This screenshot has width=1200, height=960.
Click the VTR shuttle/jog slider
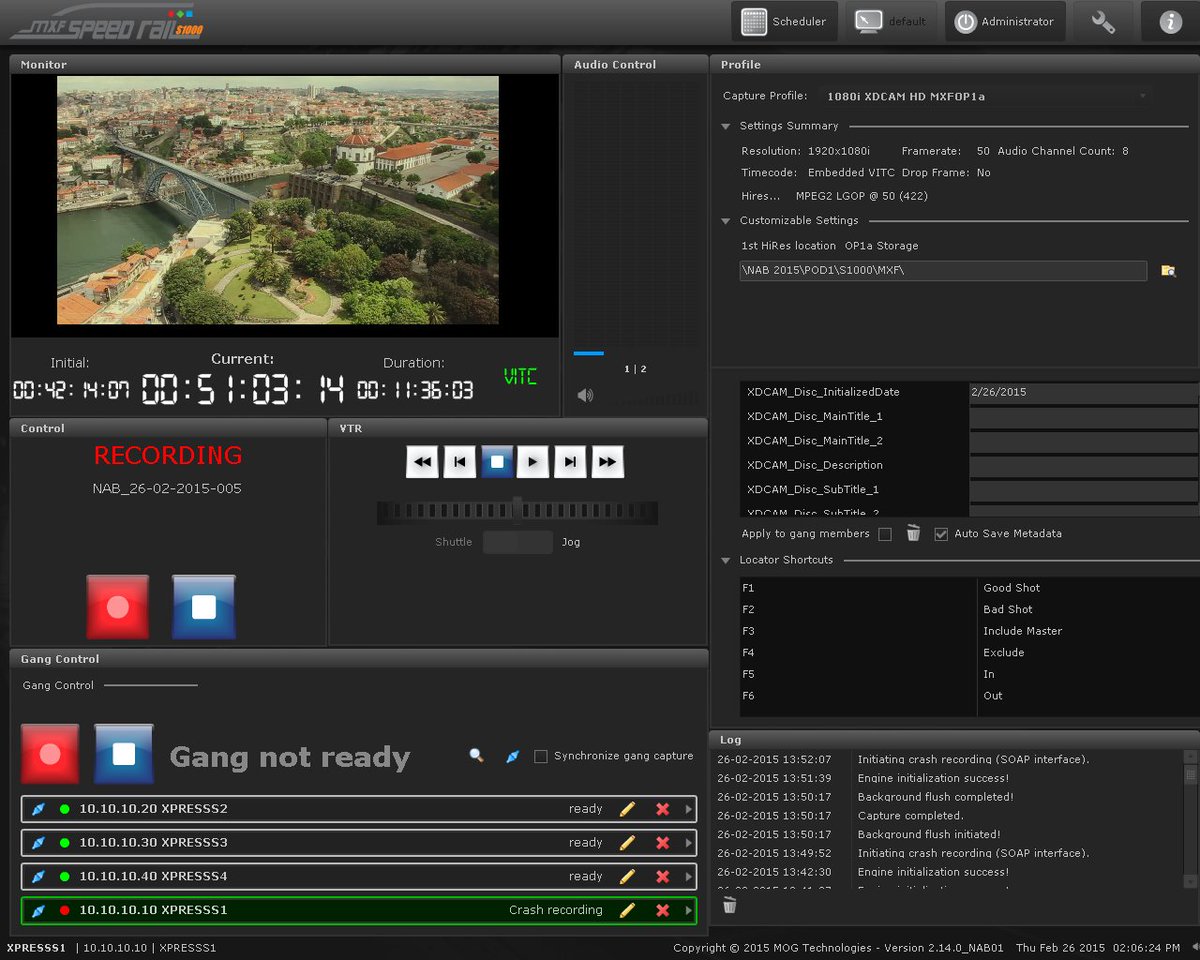pyautogui.click(x=517, y=512)
